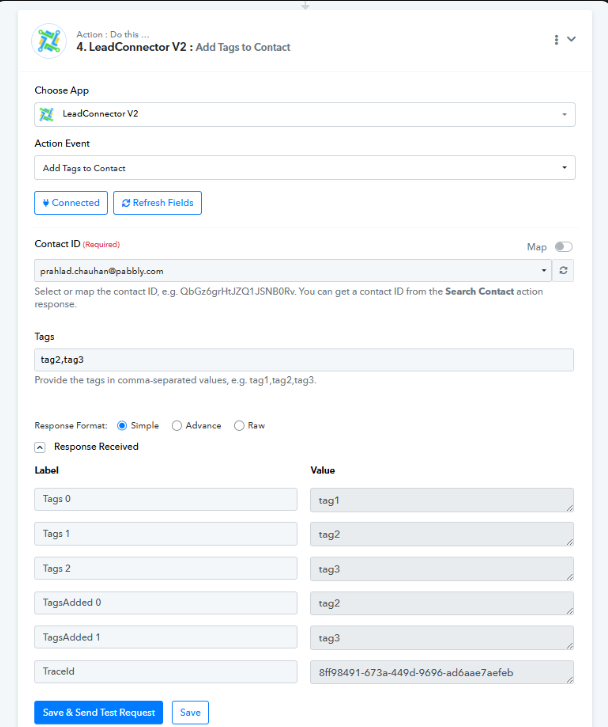Click the Refresh Fields button
This screenshot has width=608, height=727.
pos(157,203)
